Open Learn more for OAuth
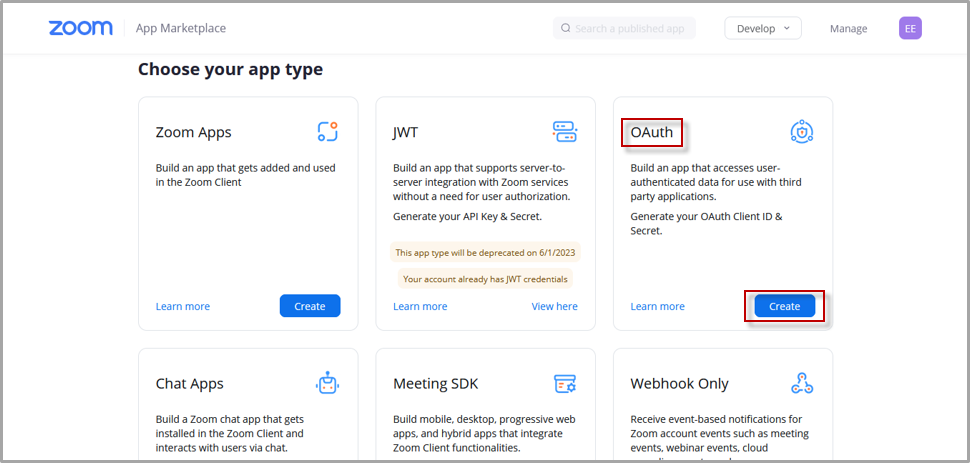This screenshot has height=463, width=970. (x=658, y=306)
